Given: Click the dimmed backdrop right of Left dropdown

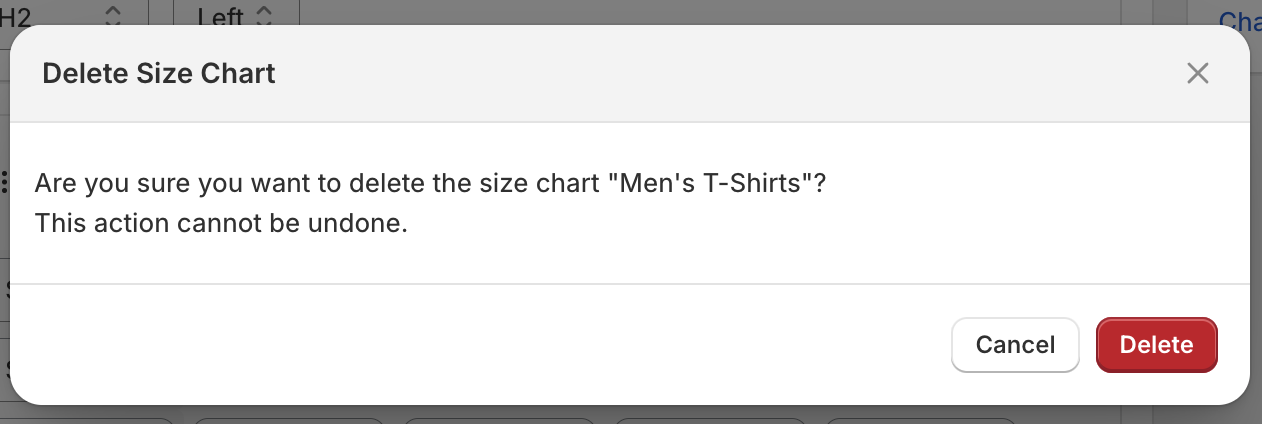Looking at the screenshot, I should click(700, 12).
